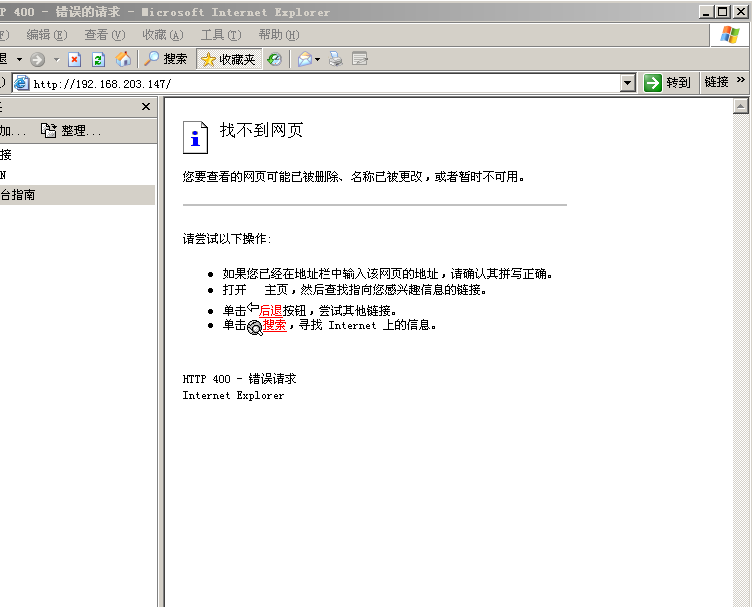Click the 后退 link in error page

pyautogui.click(x=270, y=311)
